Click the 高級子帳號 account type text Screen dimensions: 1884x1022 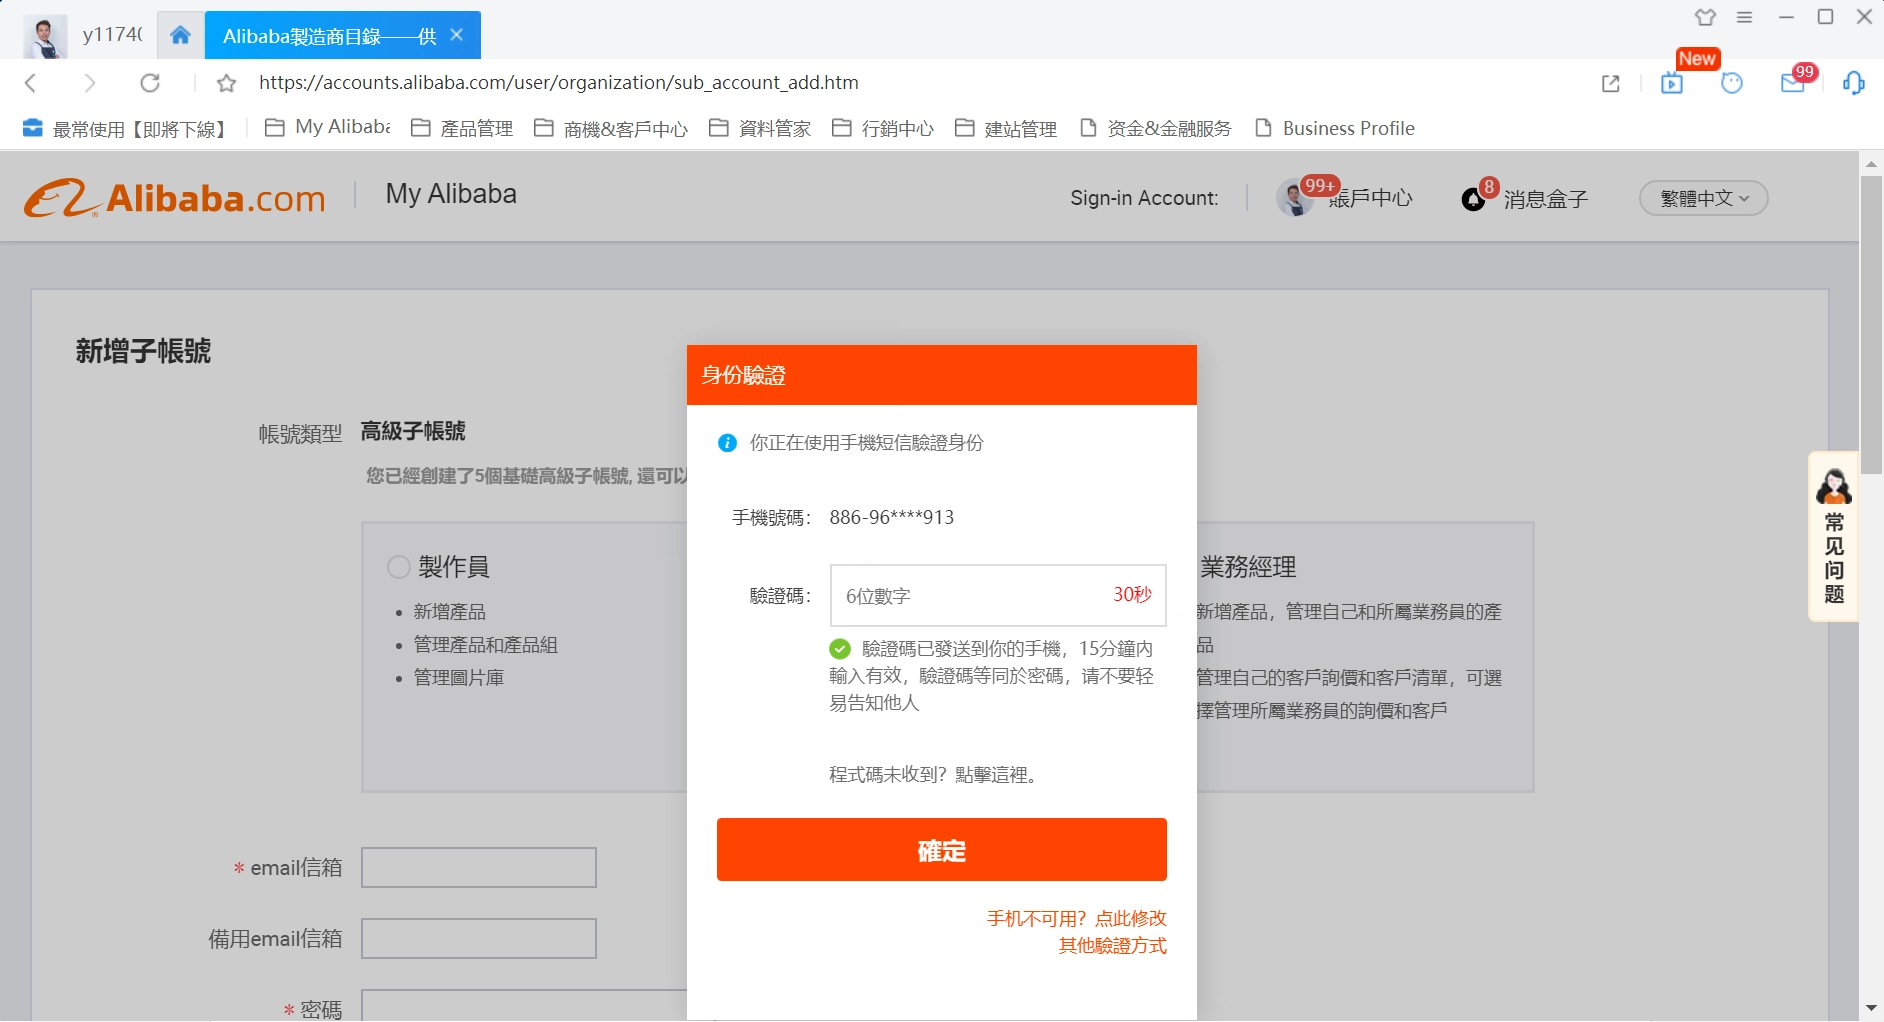[x=413, y=431]
